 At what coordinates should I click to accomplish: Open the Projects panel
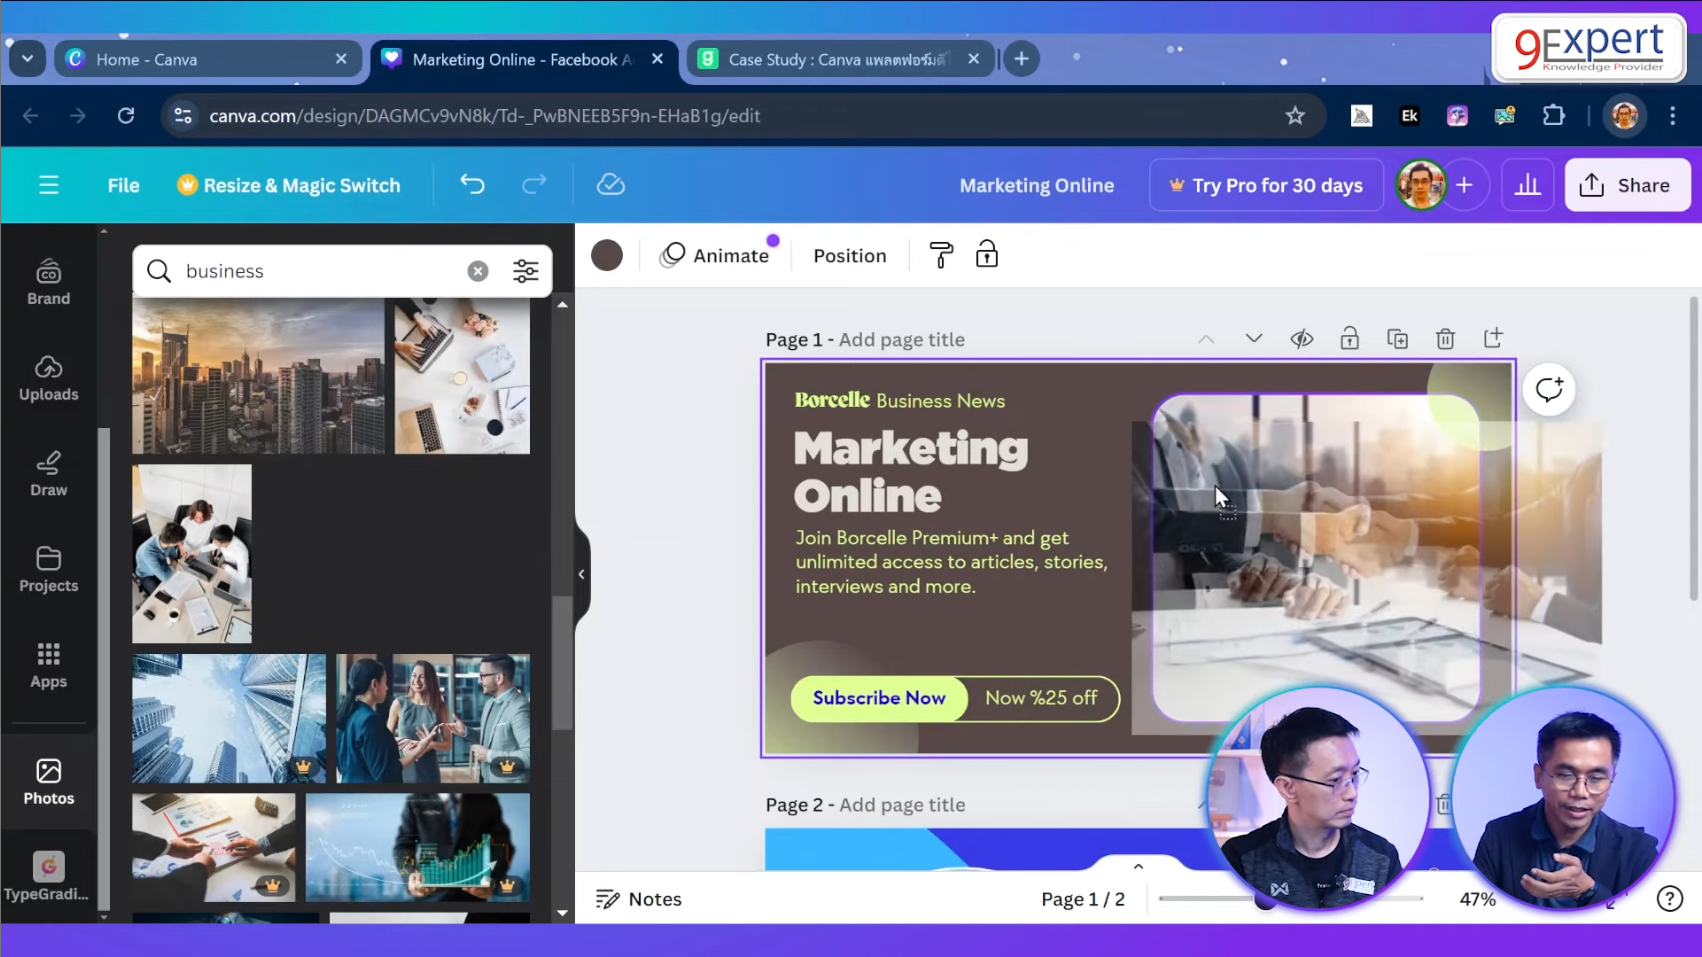click(47, 570)
